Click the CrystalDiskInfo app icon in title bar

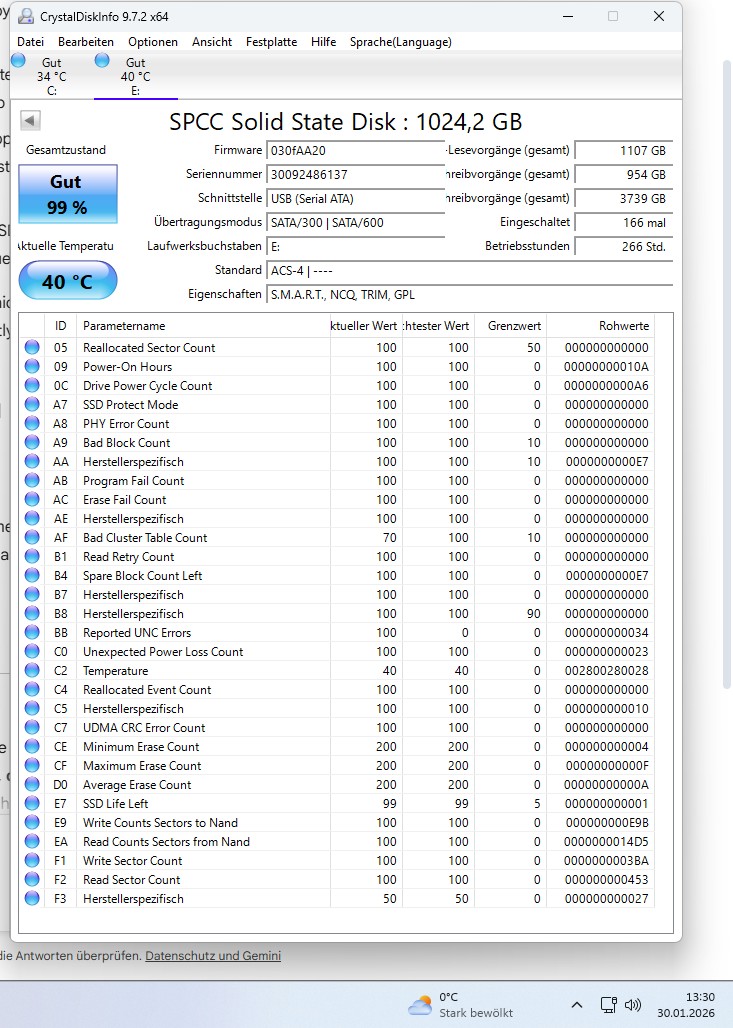point(25,17)
